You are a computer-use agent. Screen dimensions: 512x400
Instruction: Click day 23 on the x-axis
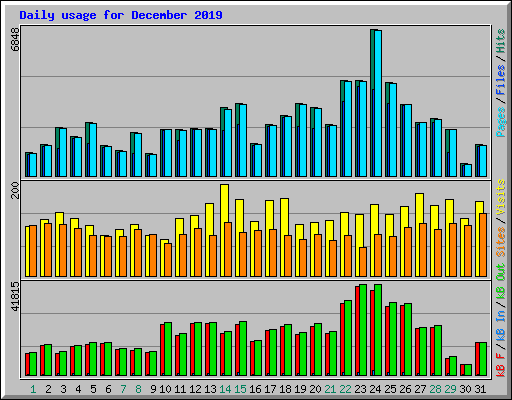click(x=360, y=389)
